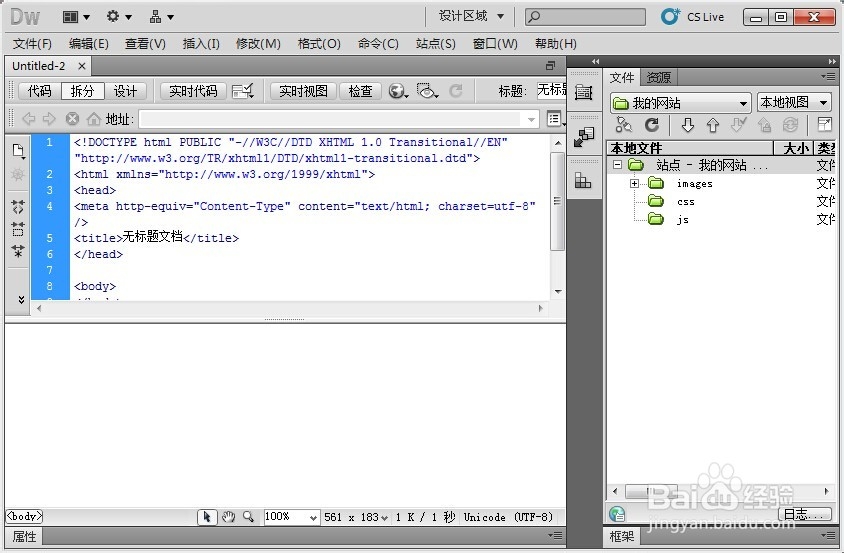Open the 文件(F) menu
The image size is (844, 553).
pyautogui.click(x=32, y=44)
